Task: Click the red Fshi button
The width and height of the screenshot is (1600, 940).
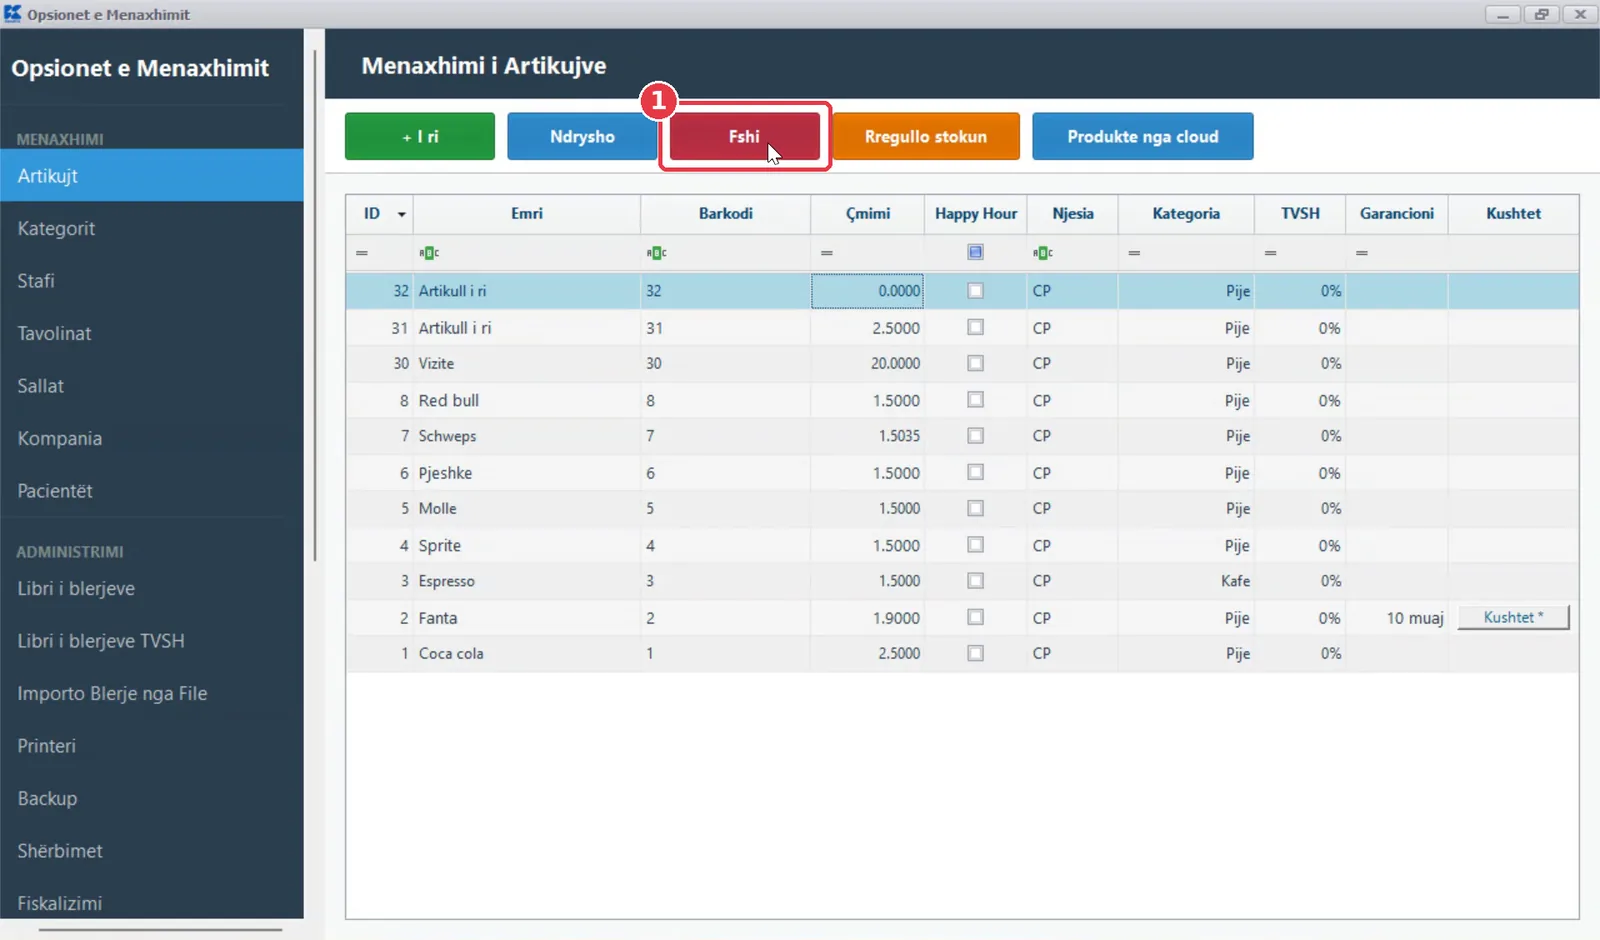Action: [744, 136]
